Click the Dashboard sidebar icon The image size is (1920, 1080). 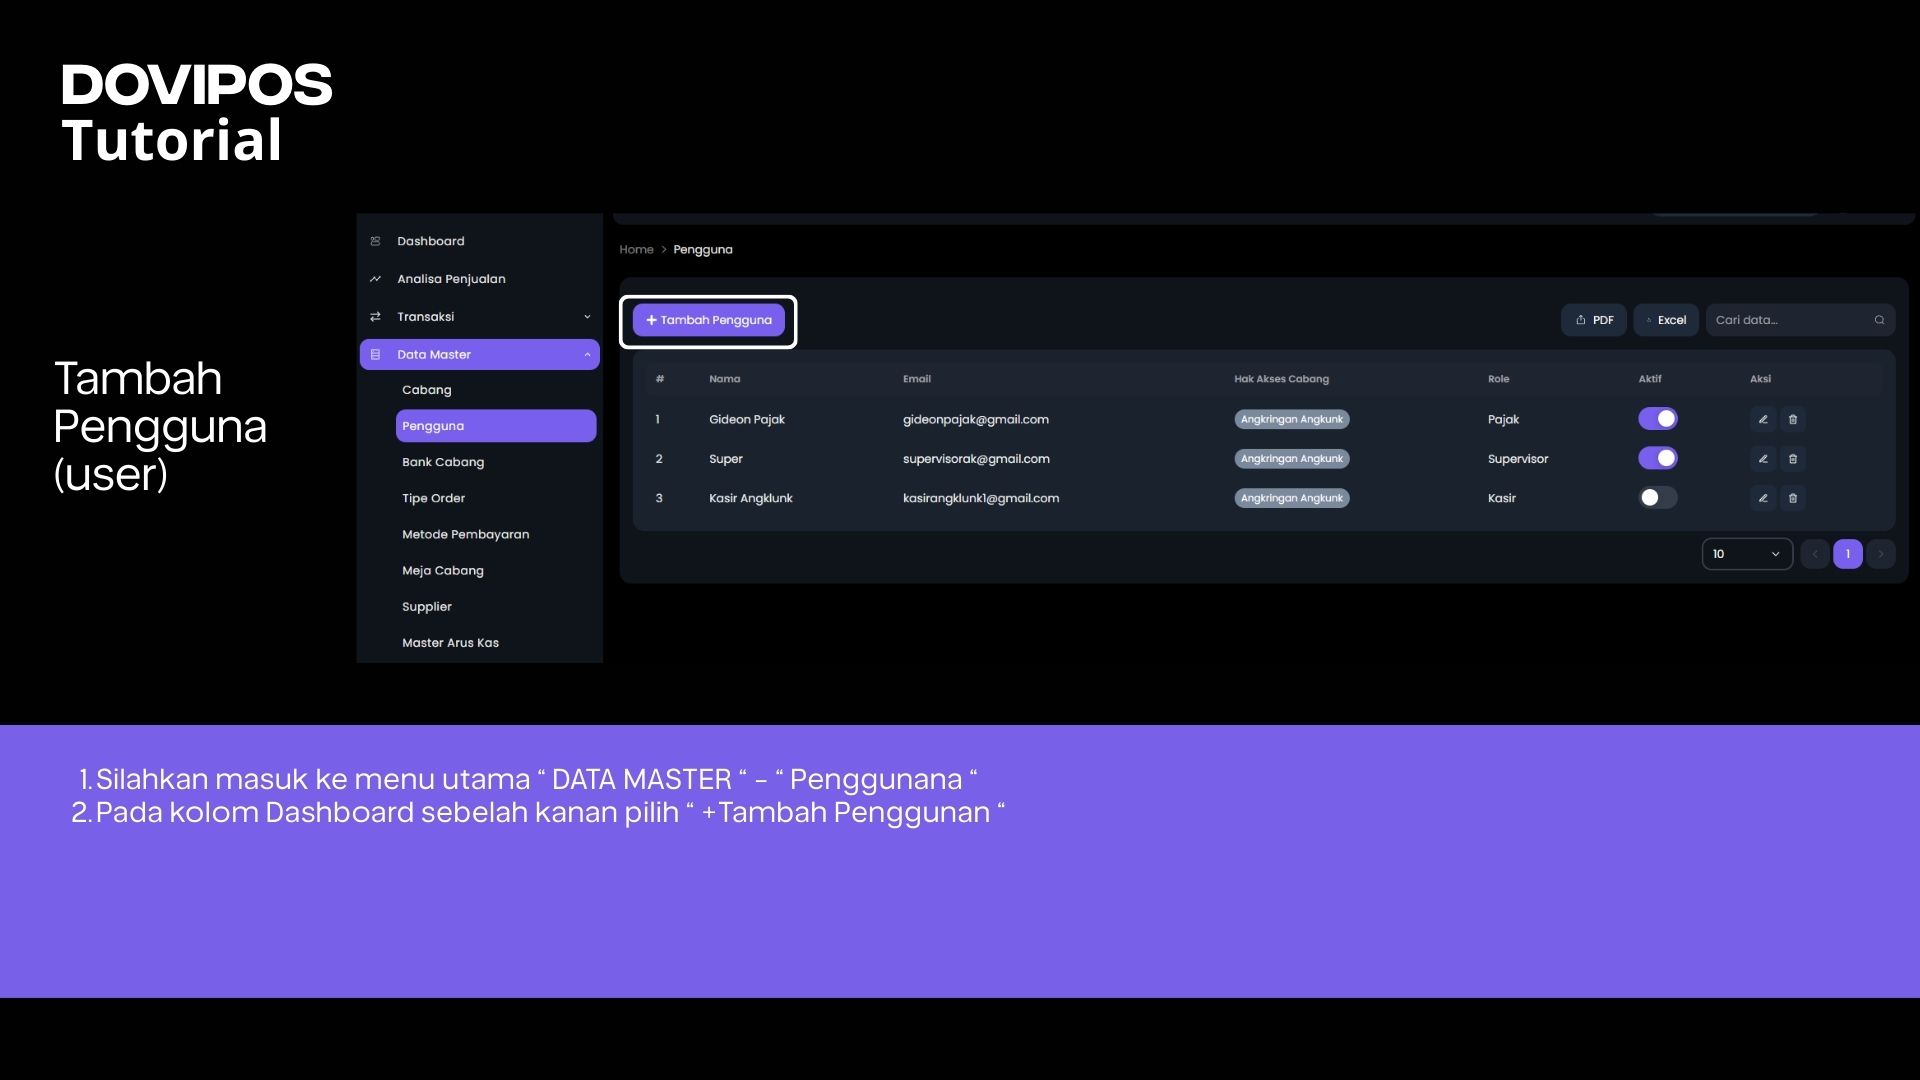[x=376, y=241]
